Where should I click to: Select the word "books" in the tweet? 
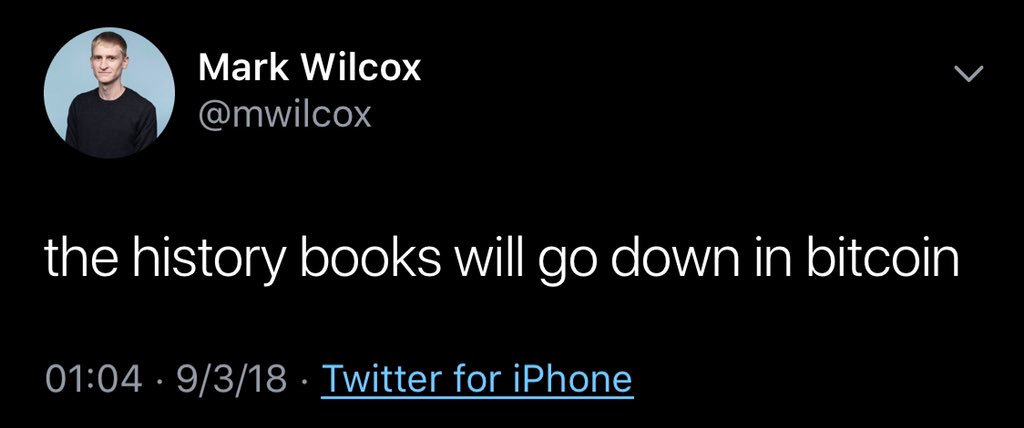[372, 258]
